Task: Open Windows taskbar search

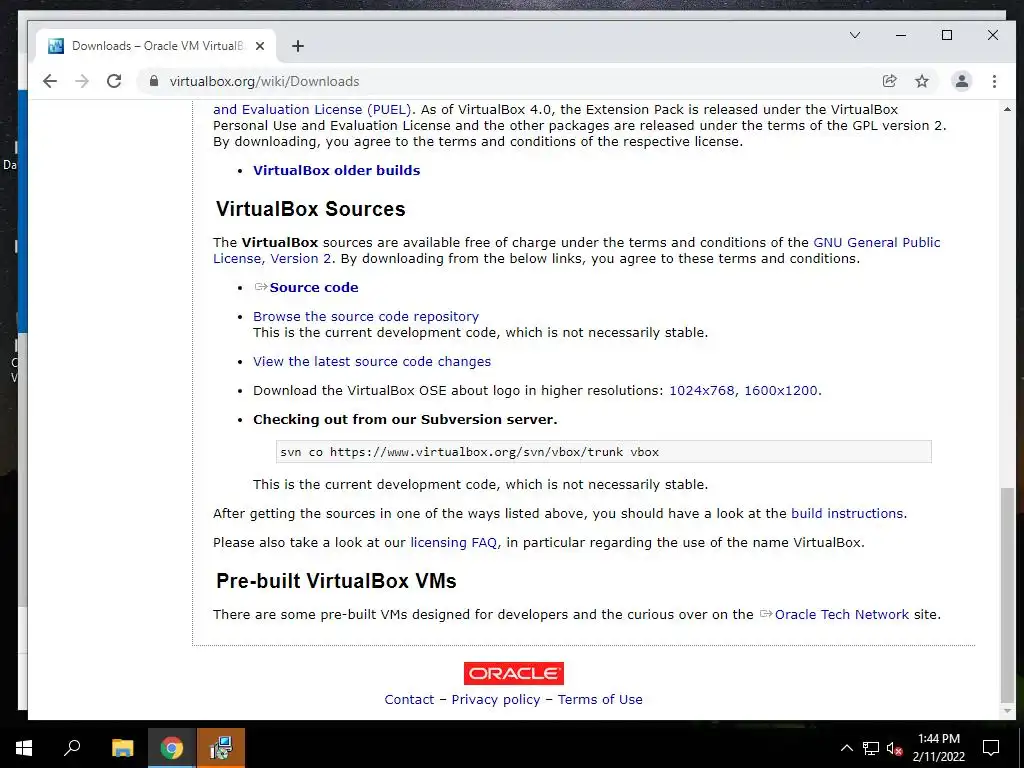Action: pos(72,748)
